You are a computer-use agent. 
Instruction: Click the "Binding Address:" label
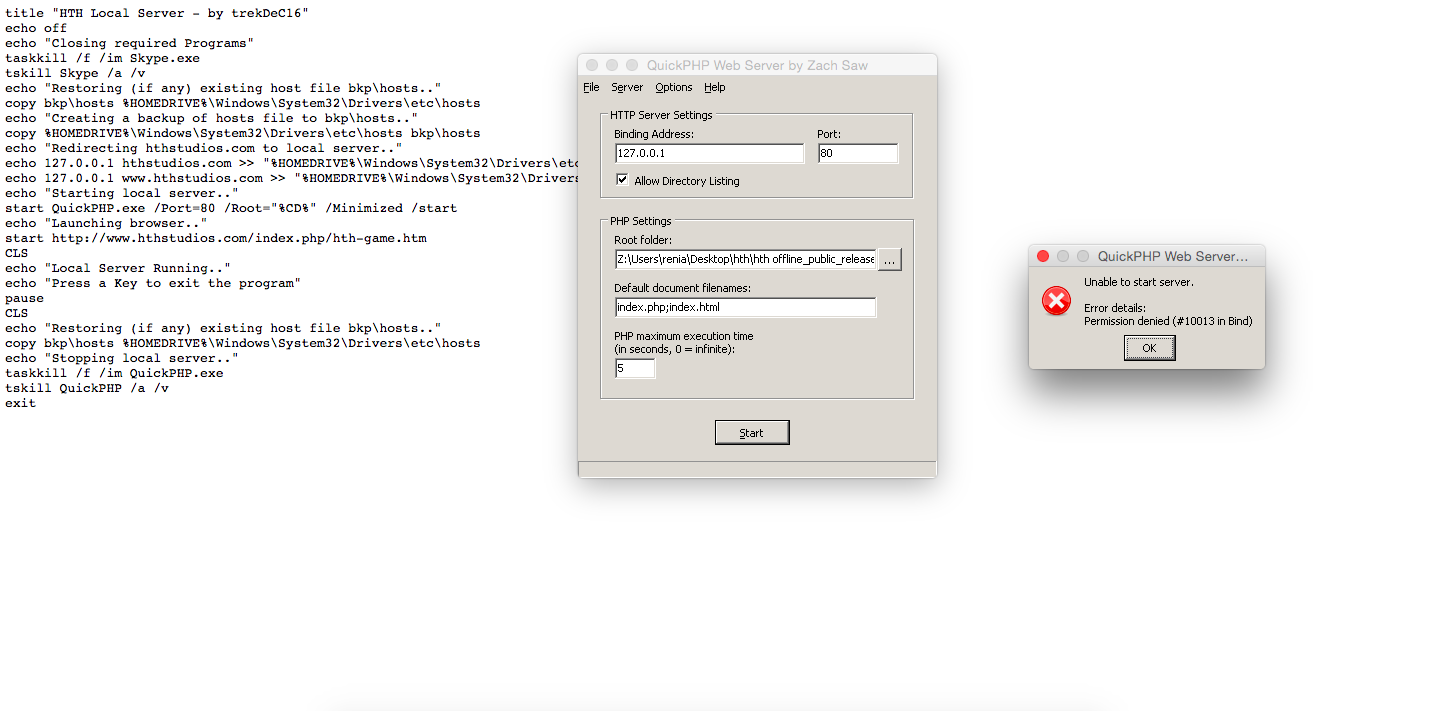click(654, 134)
